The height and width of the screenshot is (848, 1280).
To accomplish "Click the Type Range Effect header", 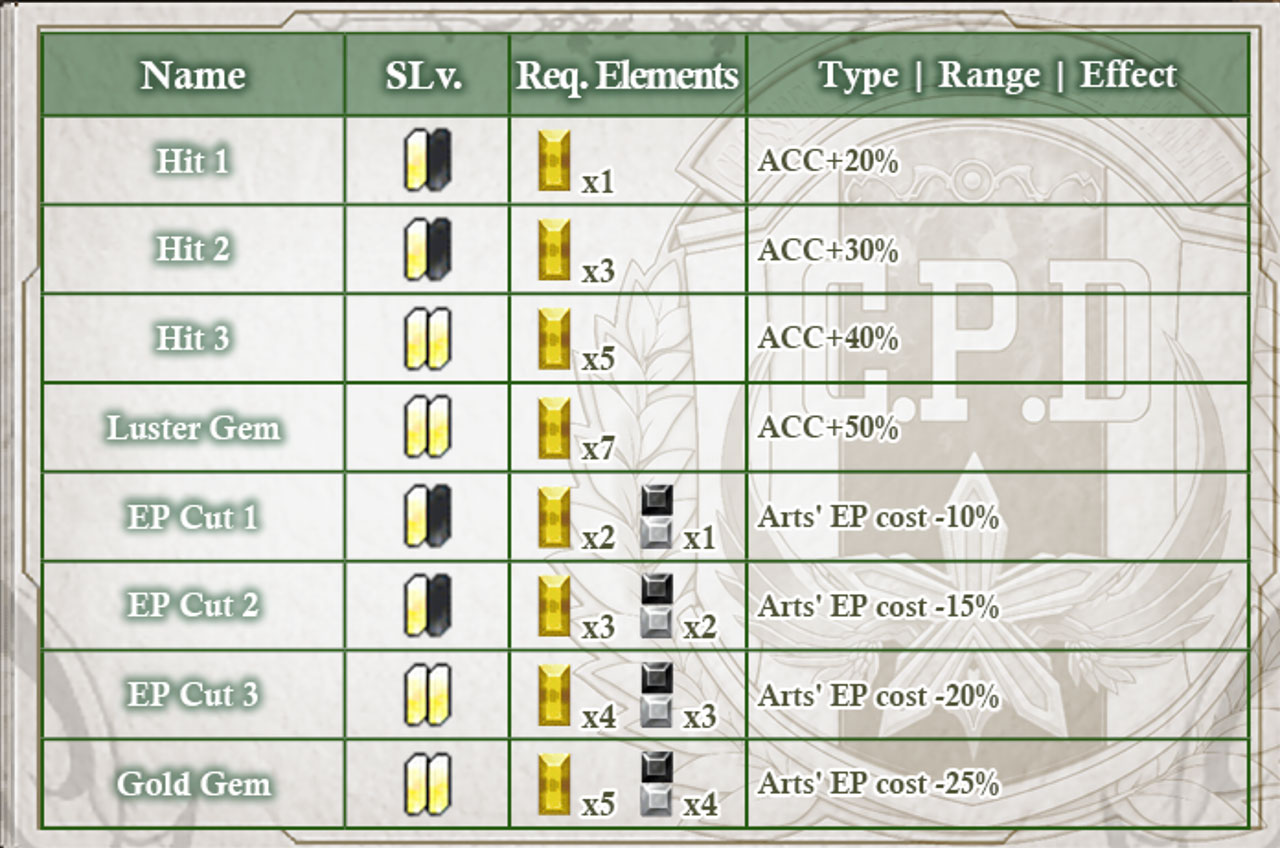I will click(x=998, y=75).
